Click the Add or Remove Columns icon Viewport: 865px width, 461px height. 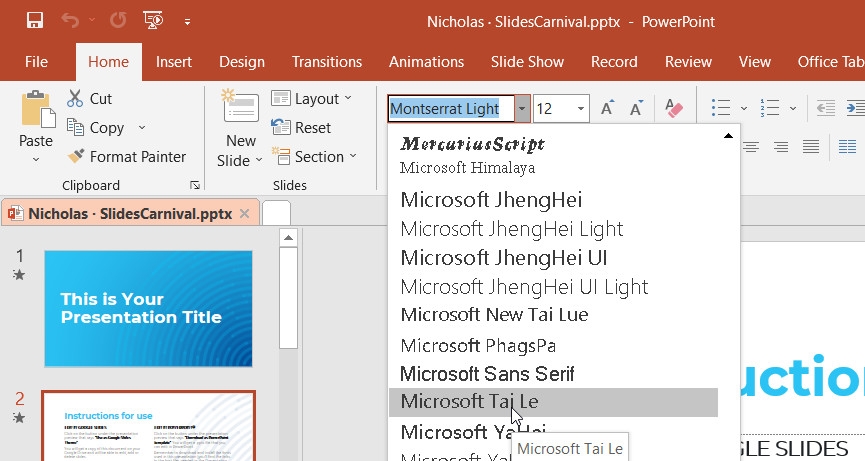coord(847,147)
